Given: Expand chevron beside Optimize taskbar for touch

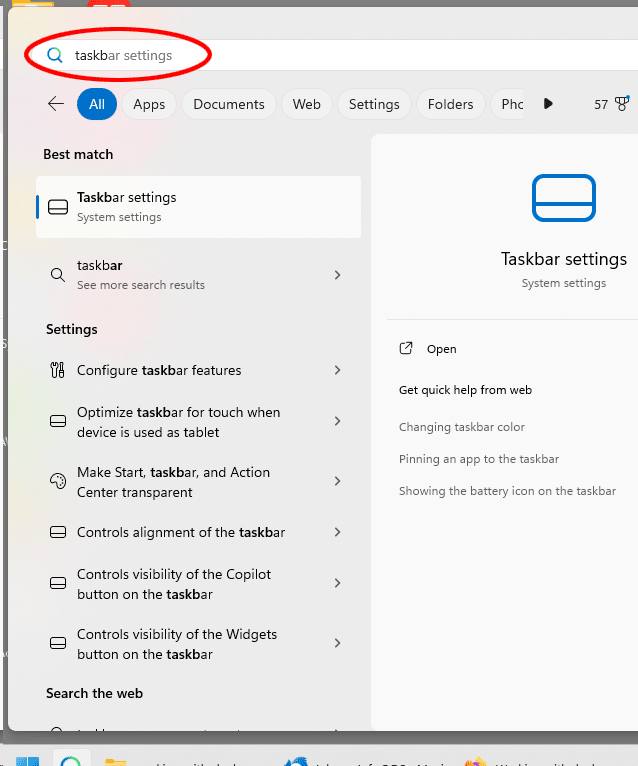Looking at the screenshot, I should 337,422.
